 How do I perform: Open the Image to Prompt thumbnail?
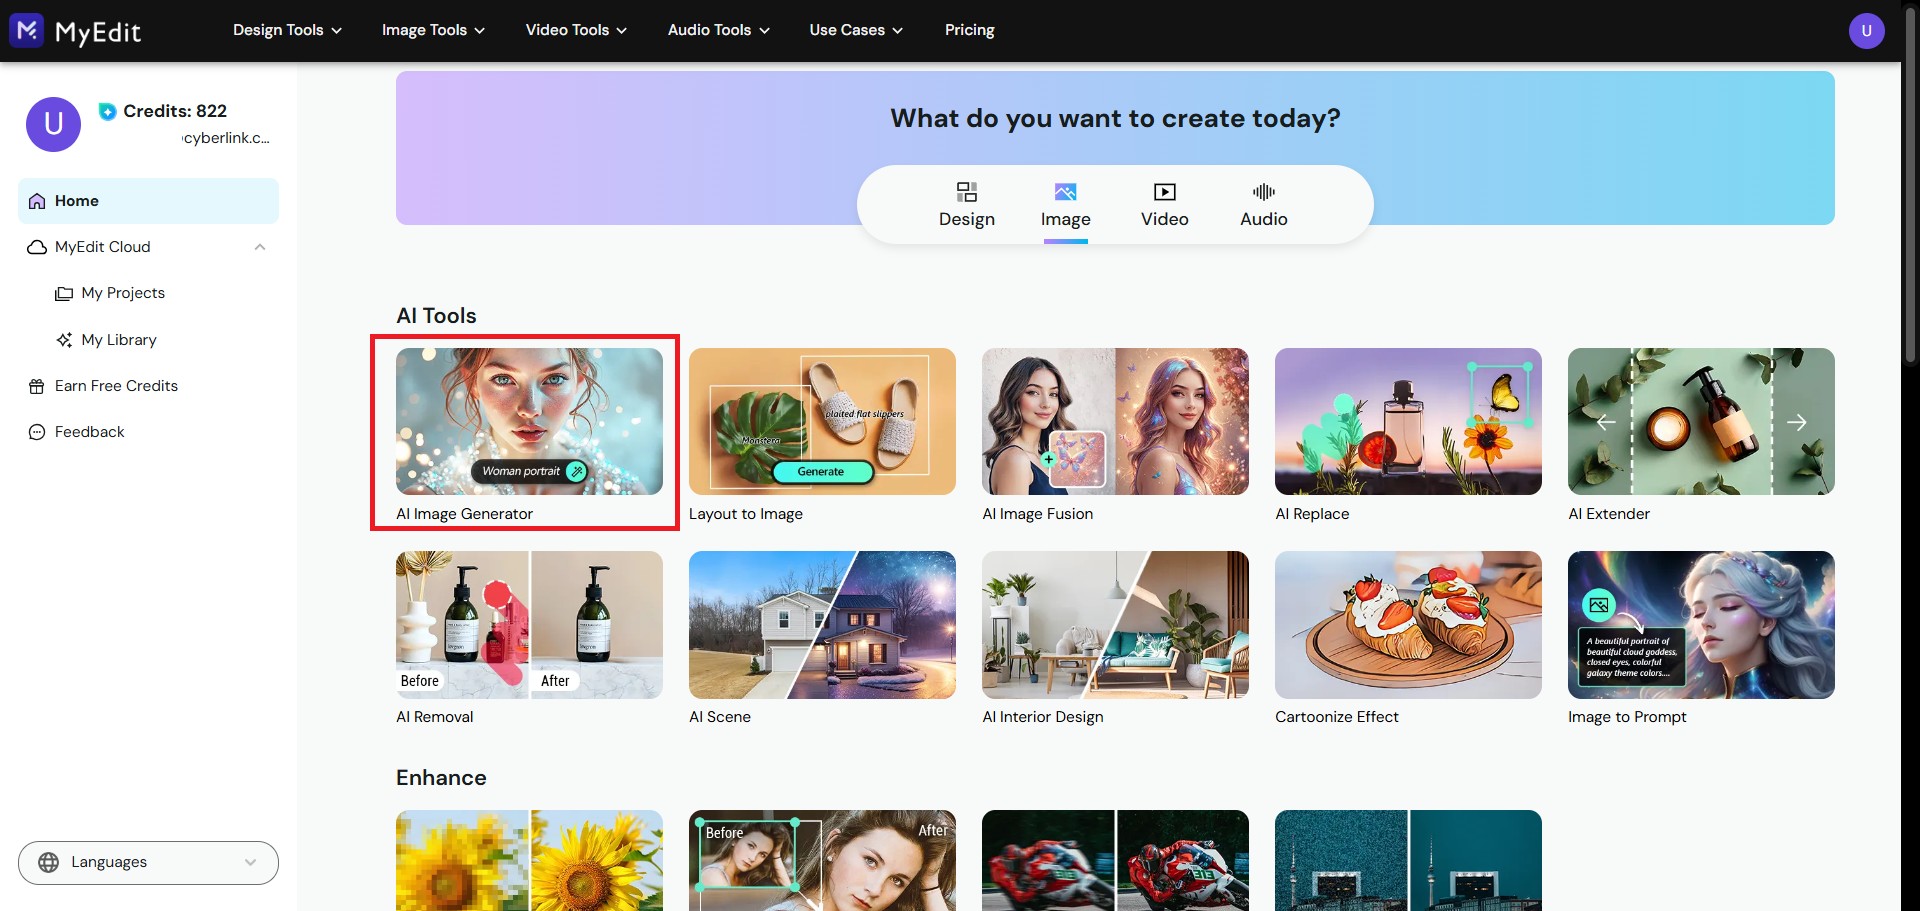pyautogui.click(x=1701, y=625)
